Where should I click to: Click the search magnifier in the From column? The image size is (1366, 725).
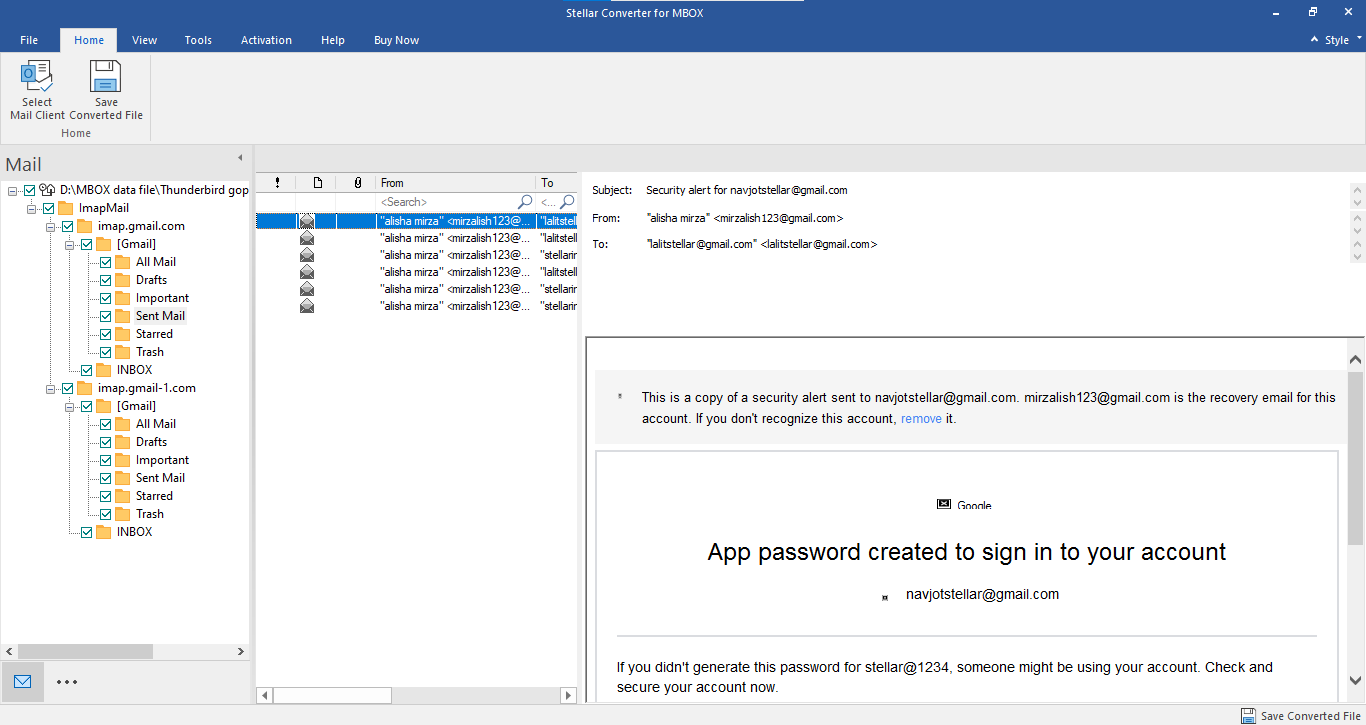pyautogui.click(x=525, y=201)
